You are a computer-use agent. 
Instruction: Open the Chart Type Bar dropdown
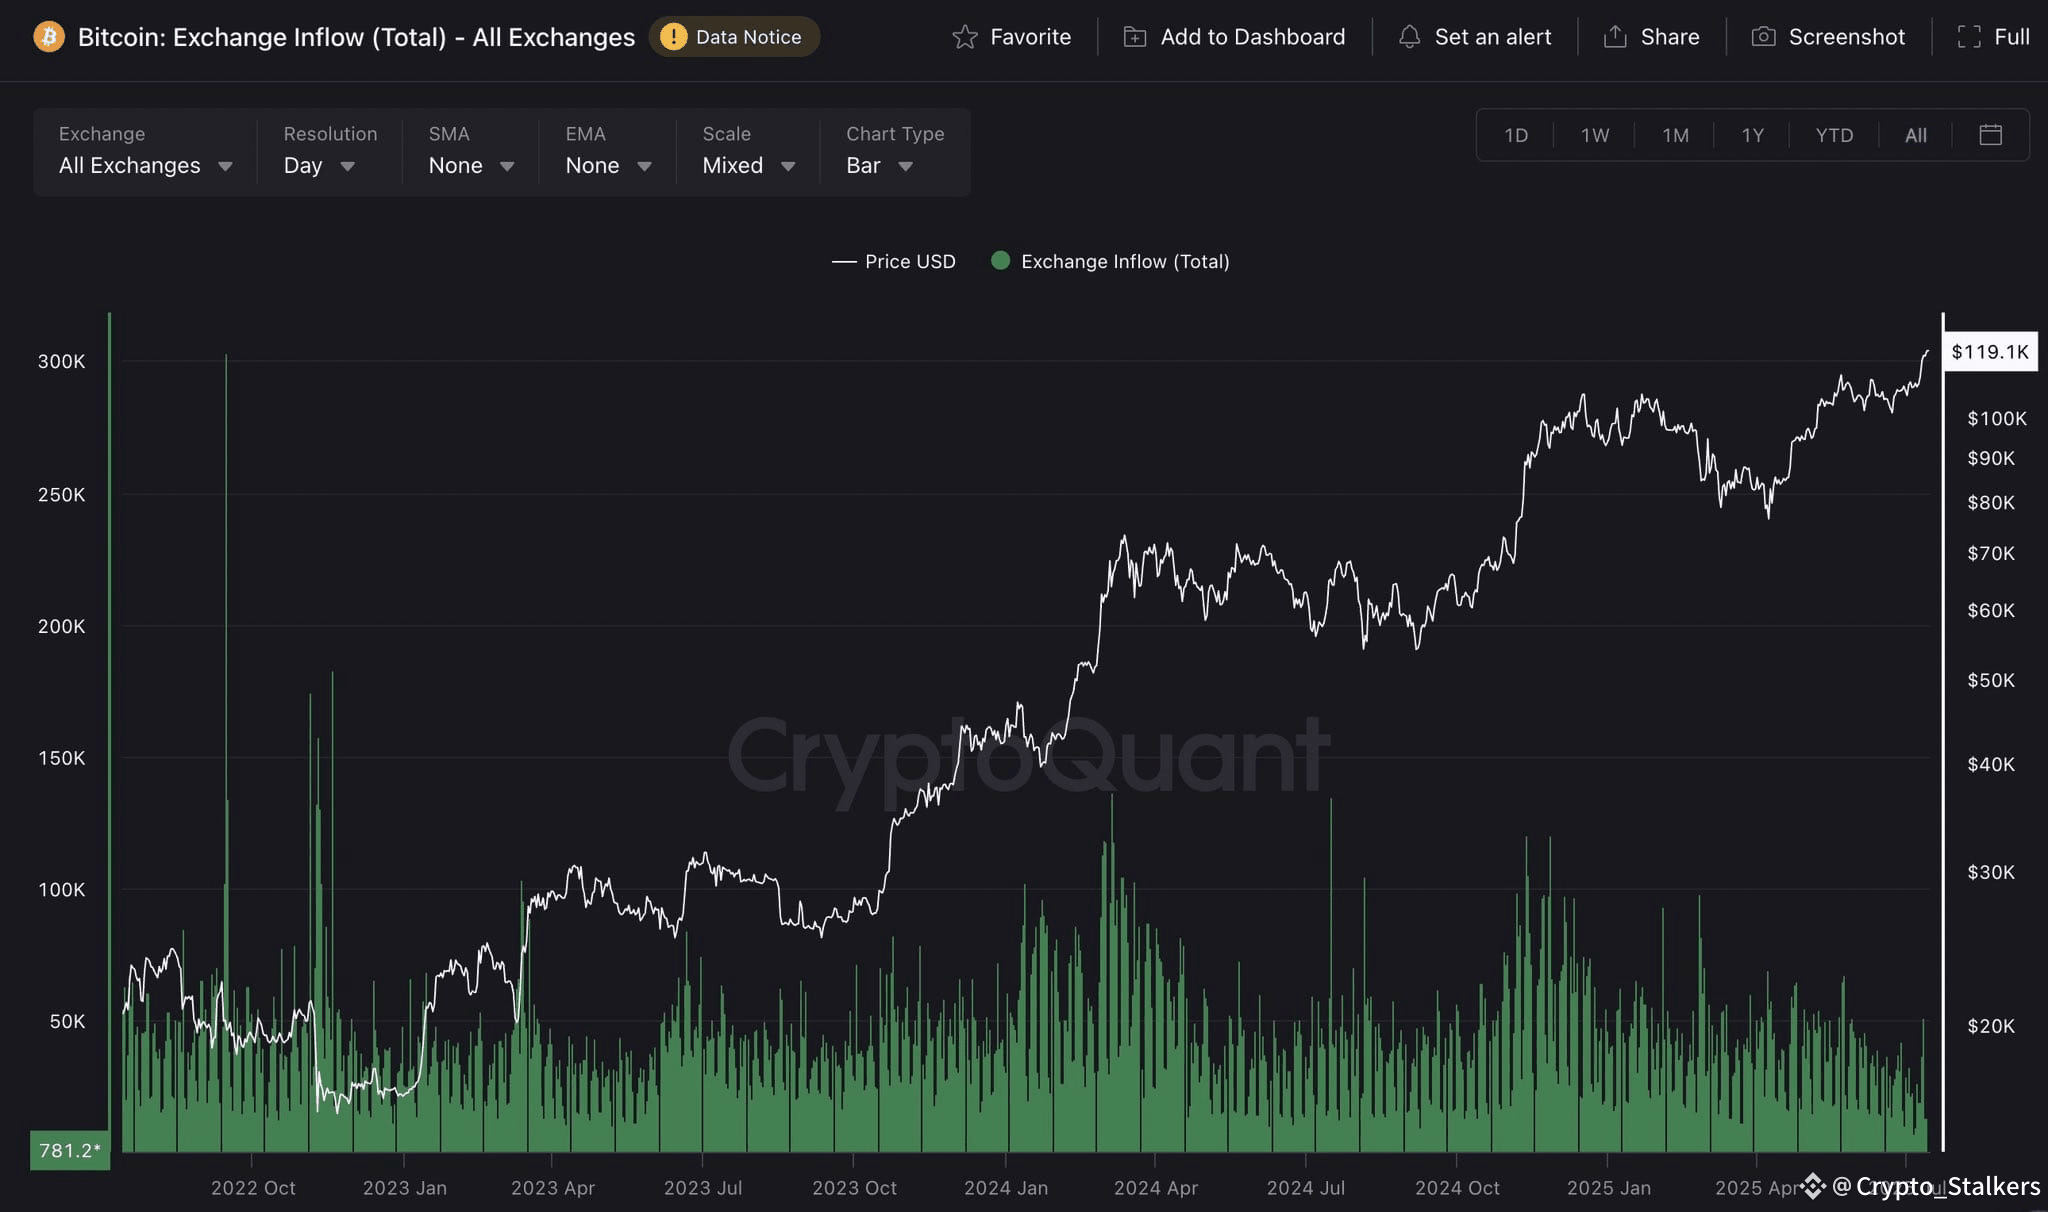point(894,152)
